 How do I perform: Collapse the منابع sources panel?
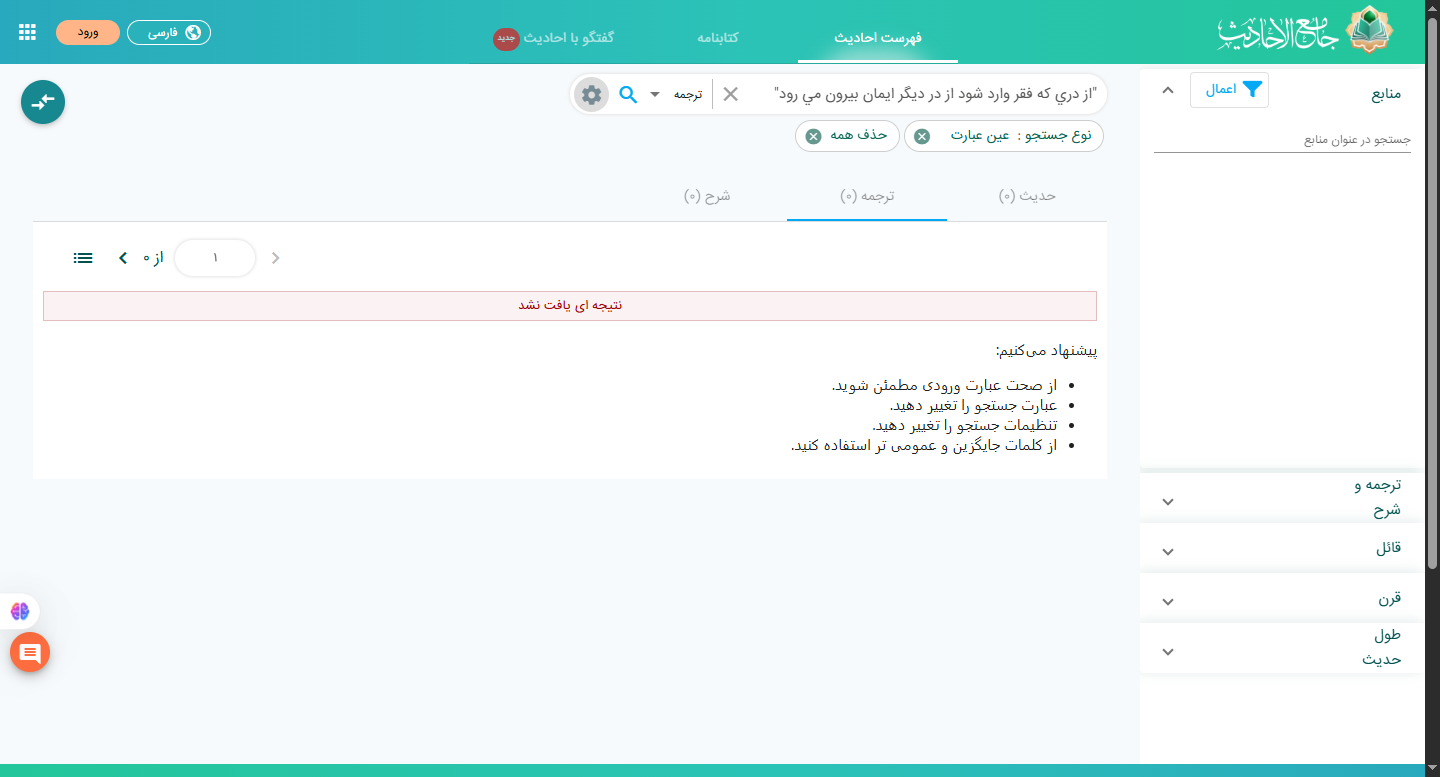(1167, 90)
